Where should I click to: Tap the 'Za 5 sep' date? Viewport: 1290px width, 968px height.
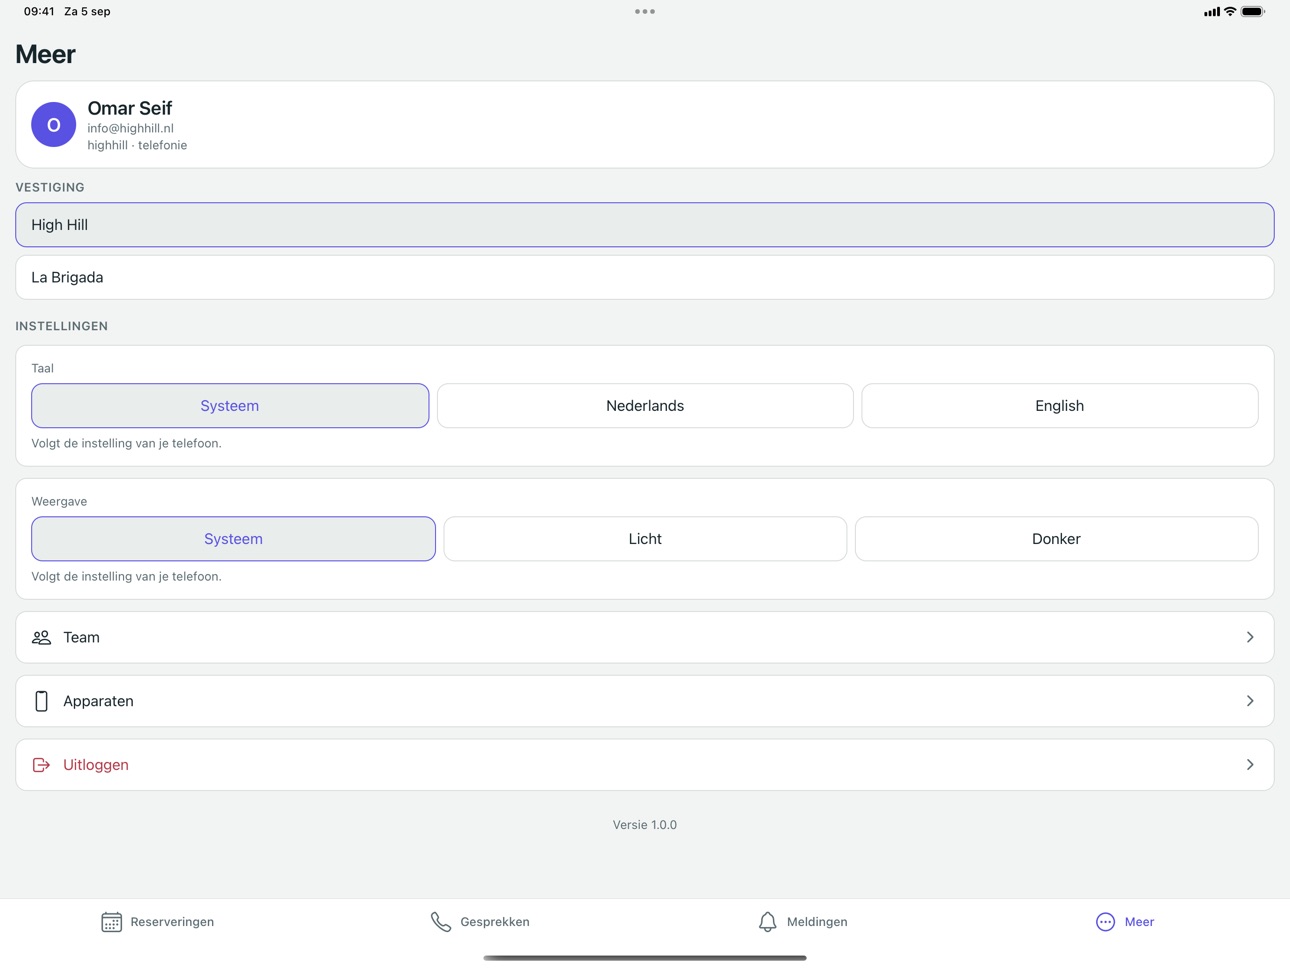coord(87,12)
